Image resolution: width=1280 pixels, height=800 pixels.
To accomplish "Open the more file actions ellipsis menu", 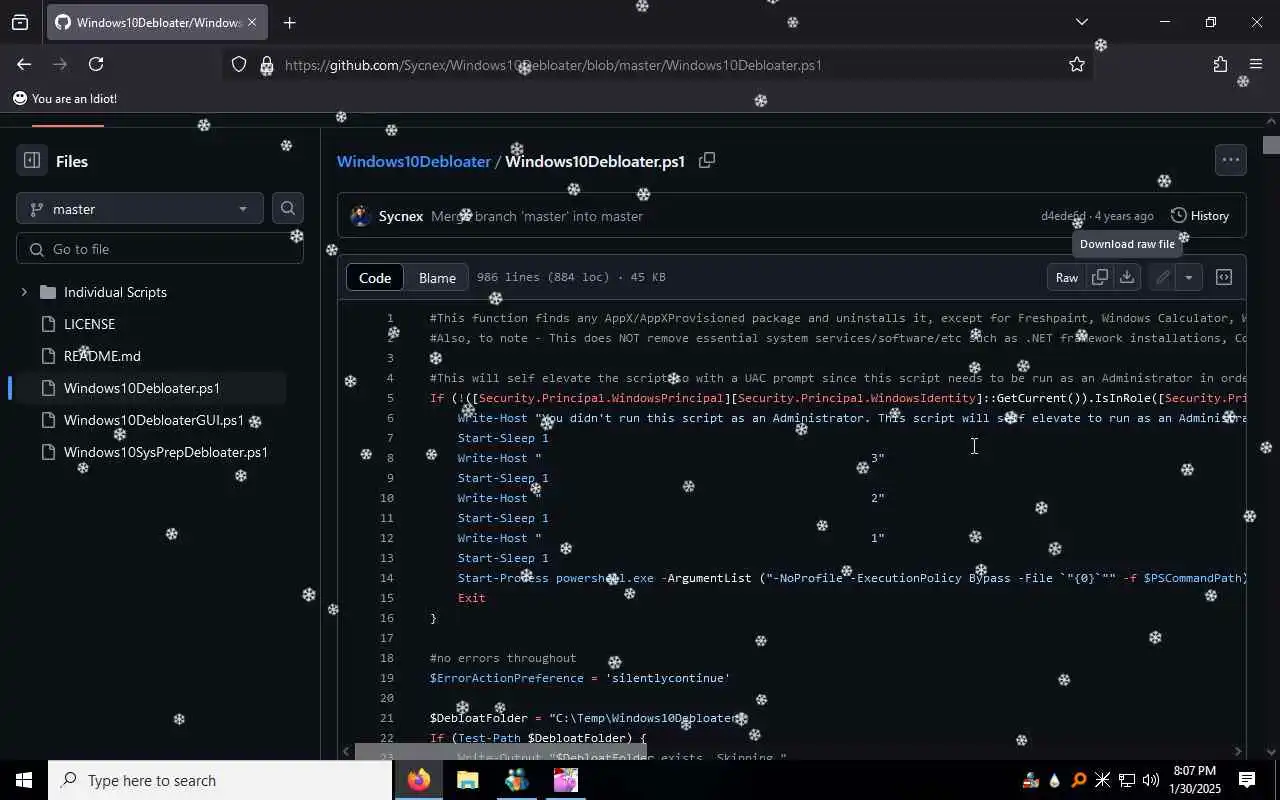I will pyautogui.click(x=1230, y=160).
